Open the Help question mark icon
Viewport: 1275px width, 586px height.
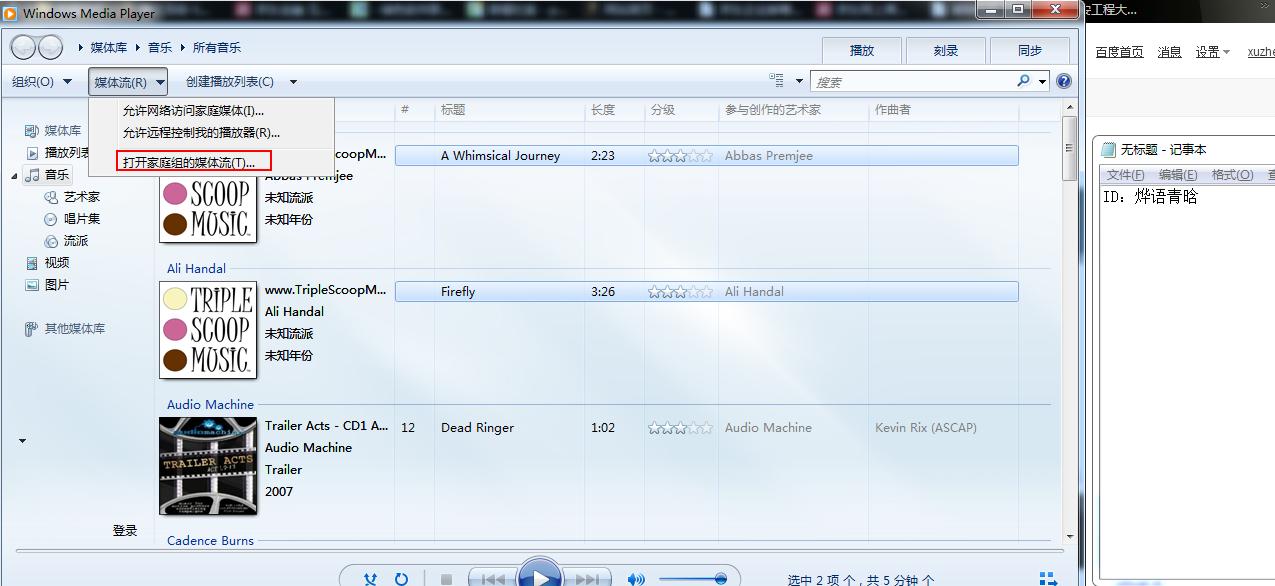(x=1064, y=82)
